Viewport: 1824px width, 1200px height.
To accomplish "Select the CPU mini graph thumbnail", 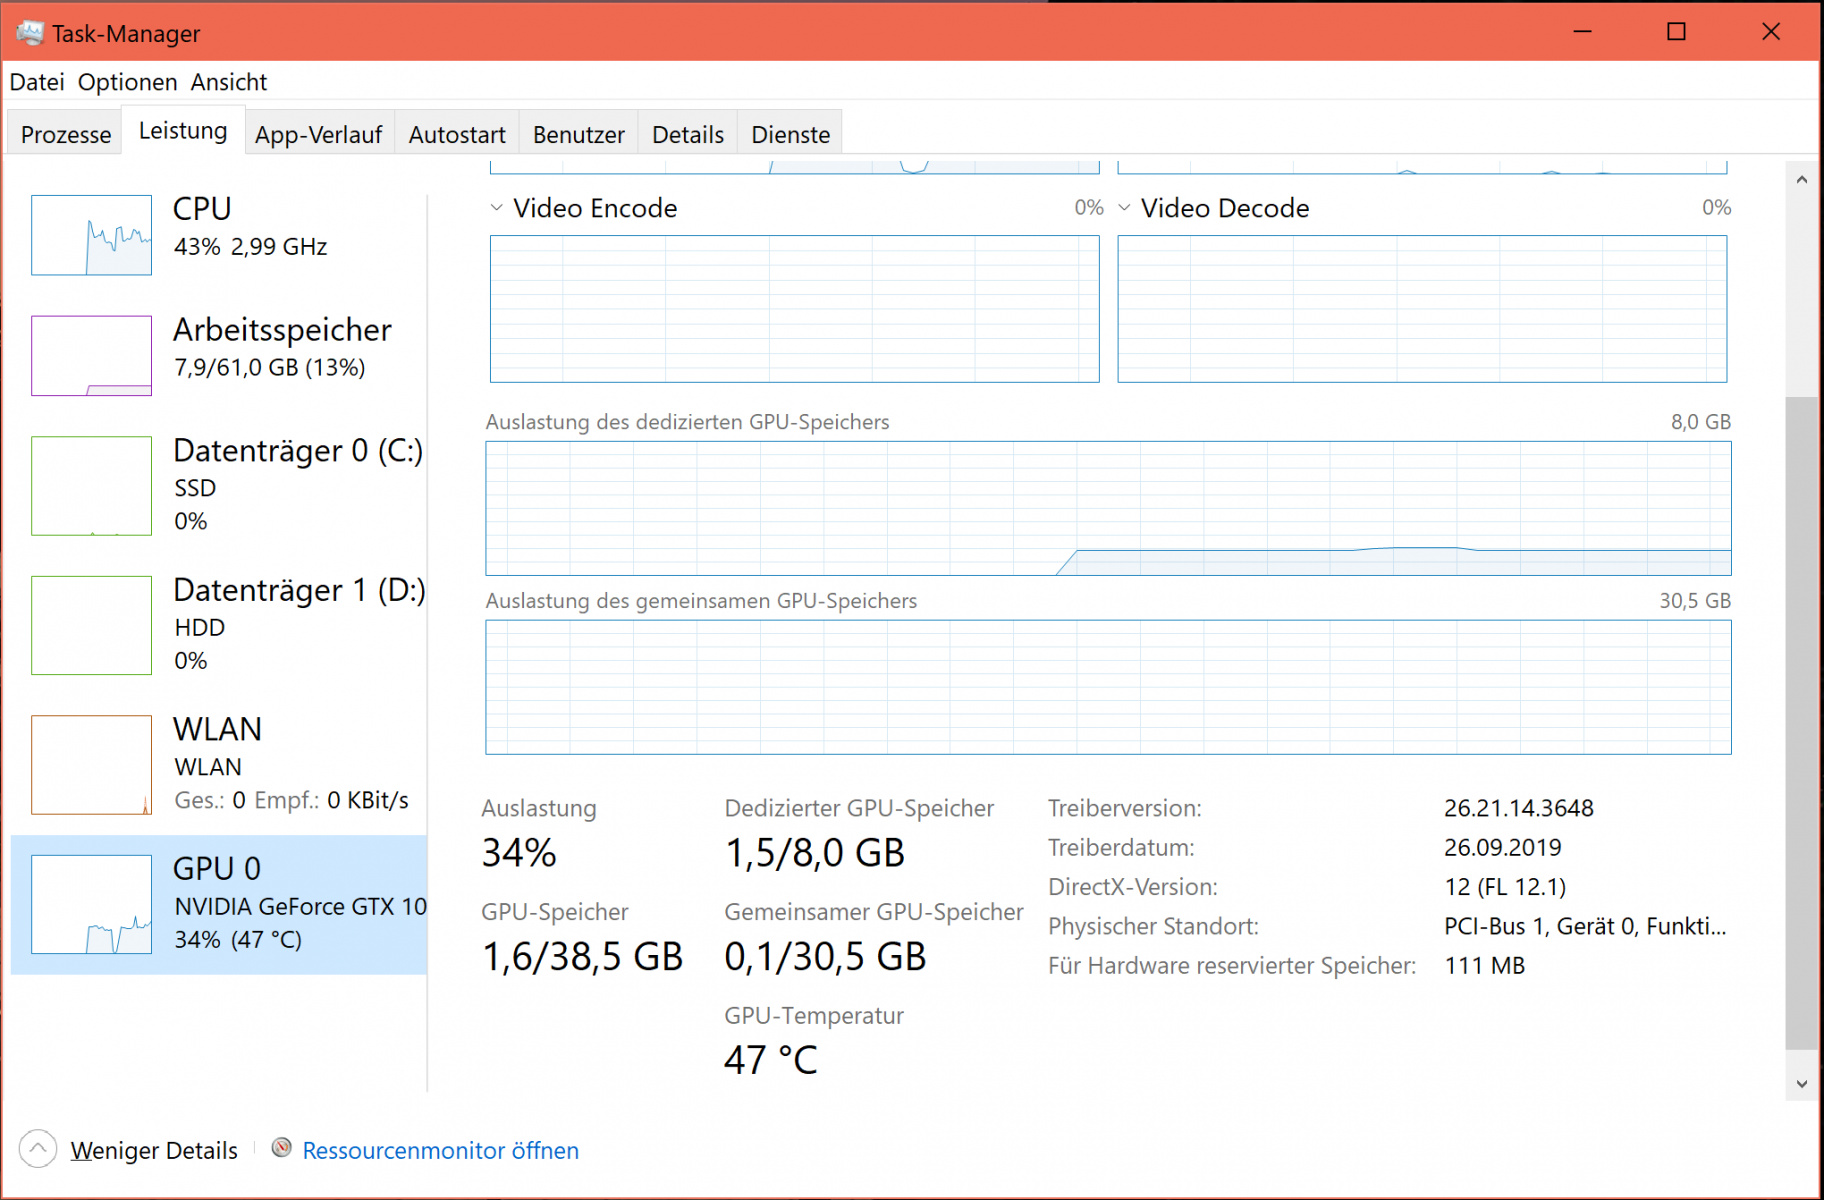I will [91, 235].
